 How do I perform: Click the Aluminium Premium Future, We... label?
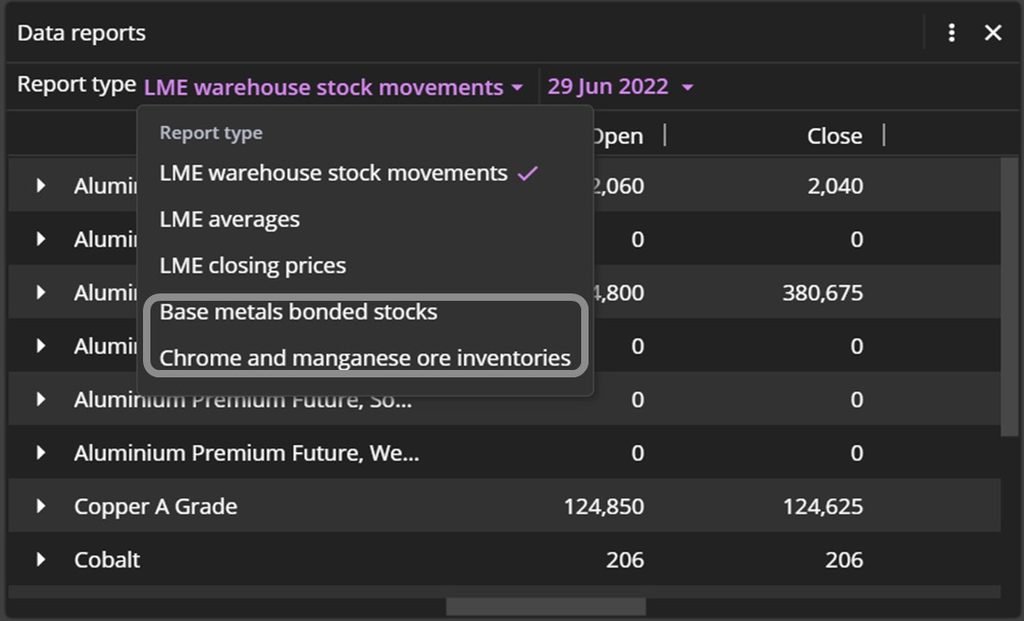[246, 453]
